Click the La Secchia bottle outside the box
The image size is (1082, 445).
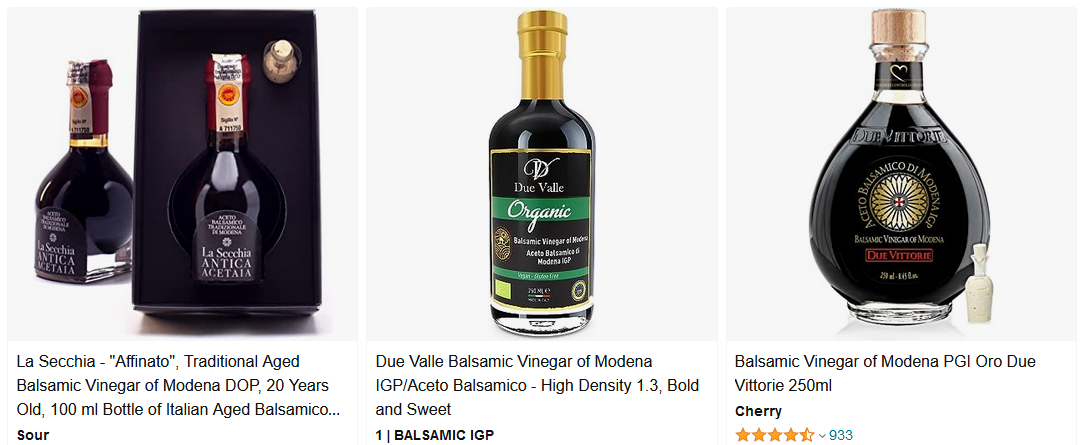click(x=83, y=171)
